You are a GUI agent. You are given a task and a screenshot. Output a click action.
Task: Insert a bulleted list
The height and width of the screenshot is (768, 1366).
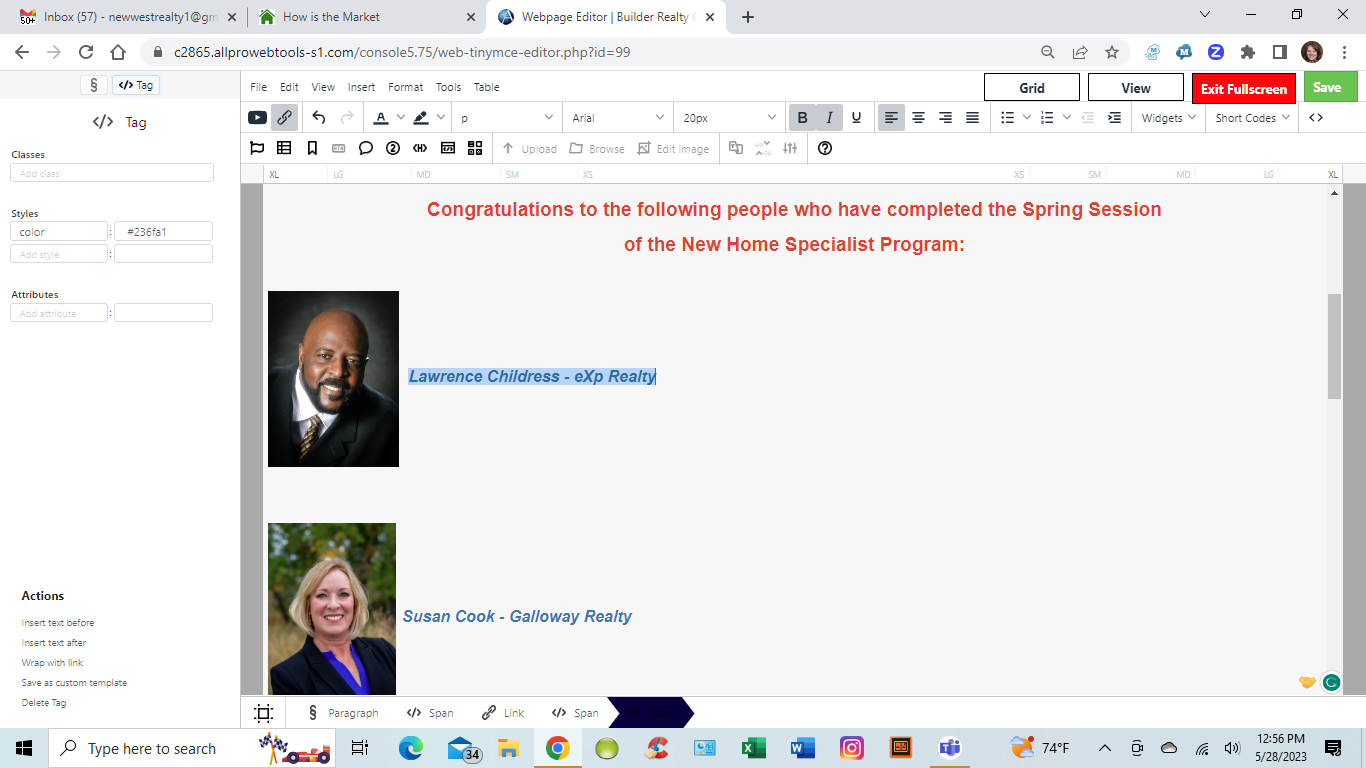1008,118
